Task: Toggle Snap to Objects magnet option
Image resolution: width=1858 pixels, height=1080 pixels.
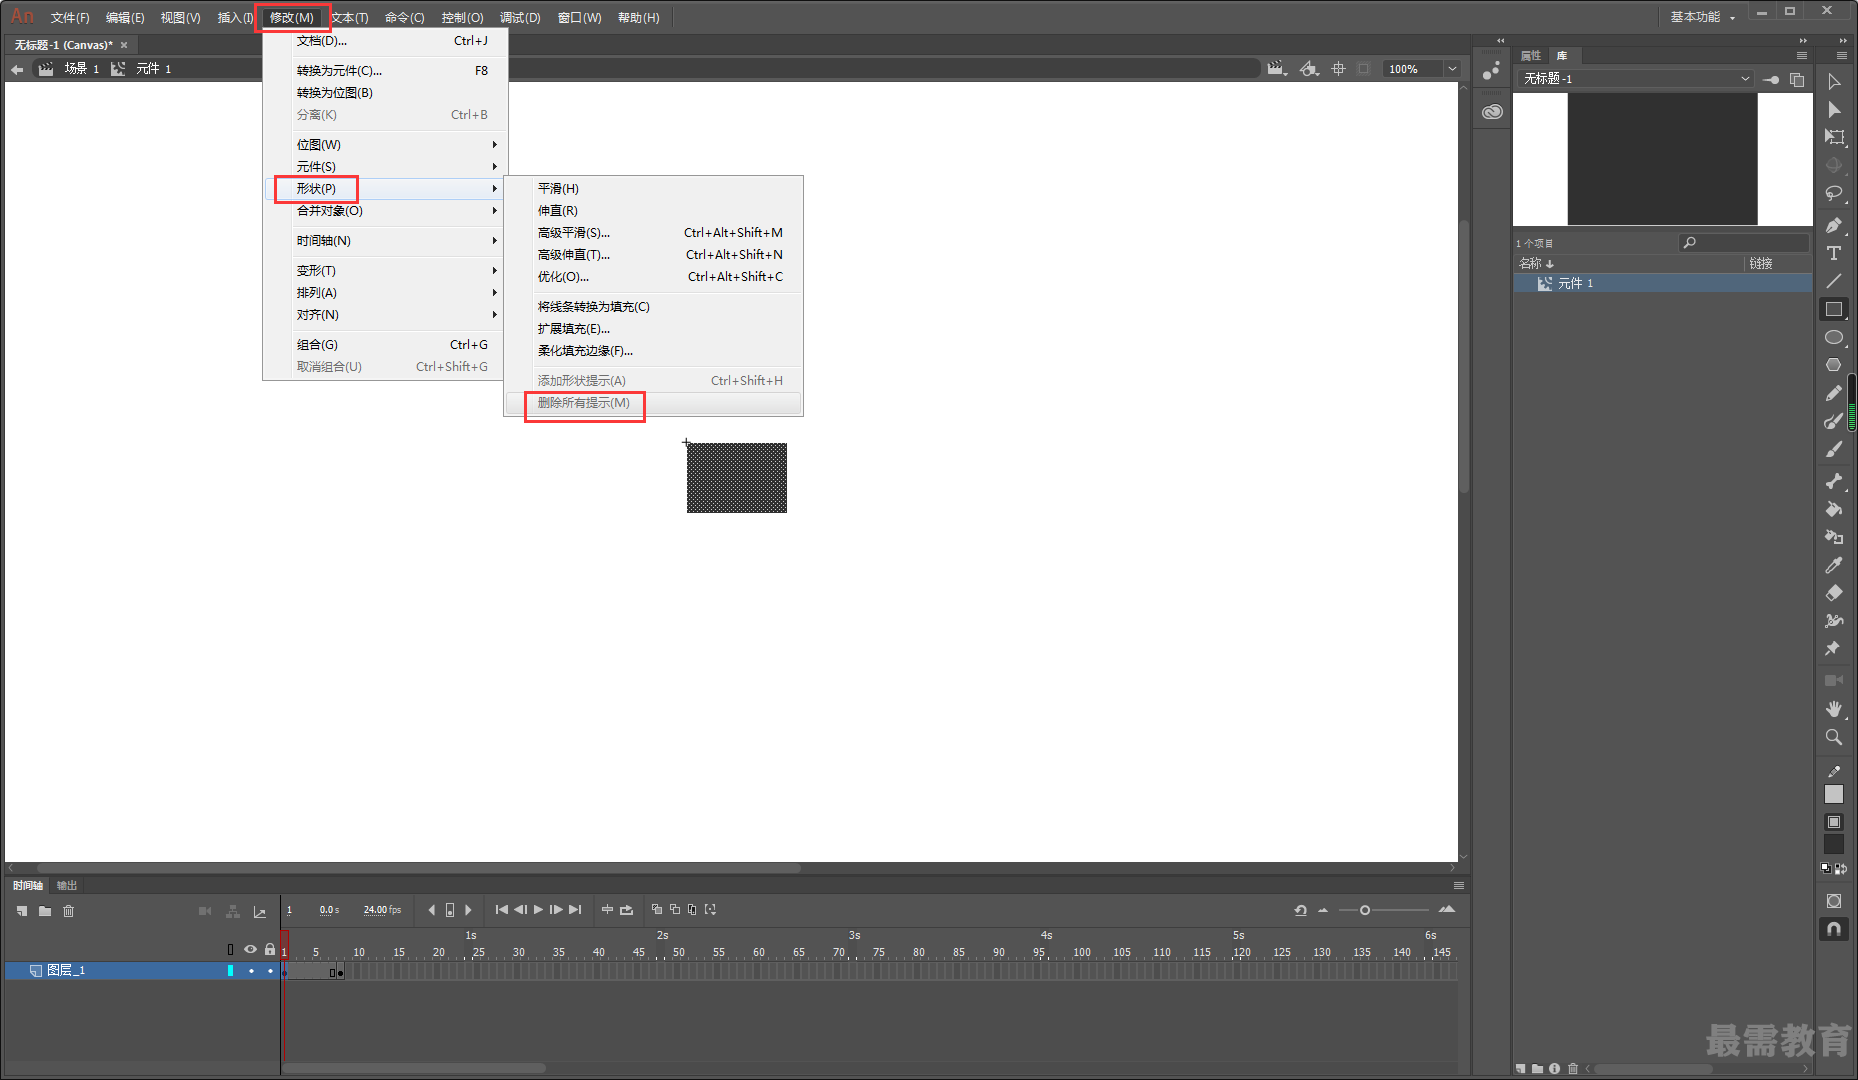Action: (x=1834, y=929)
